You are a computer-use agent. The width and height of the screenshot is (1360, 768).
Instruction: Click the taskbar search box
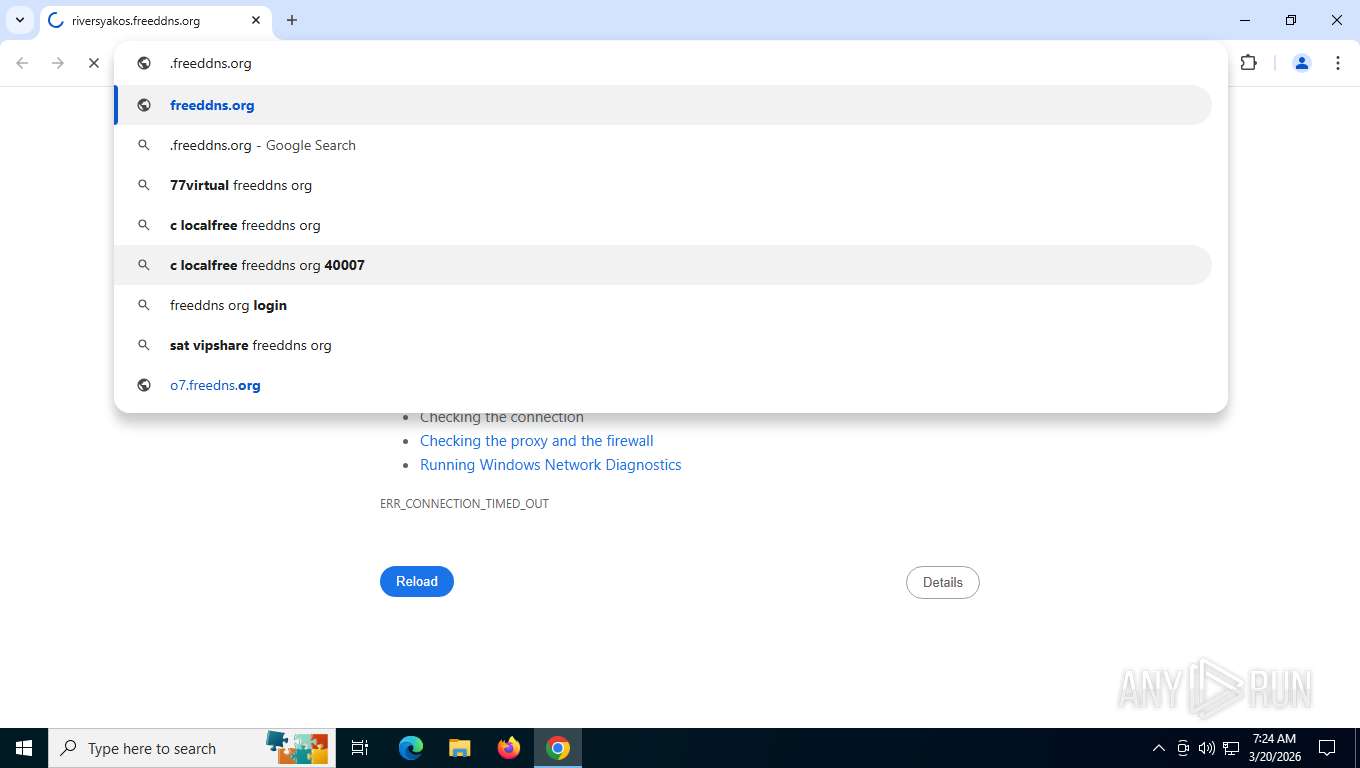tap(192, 748)
